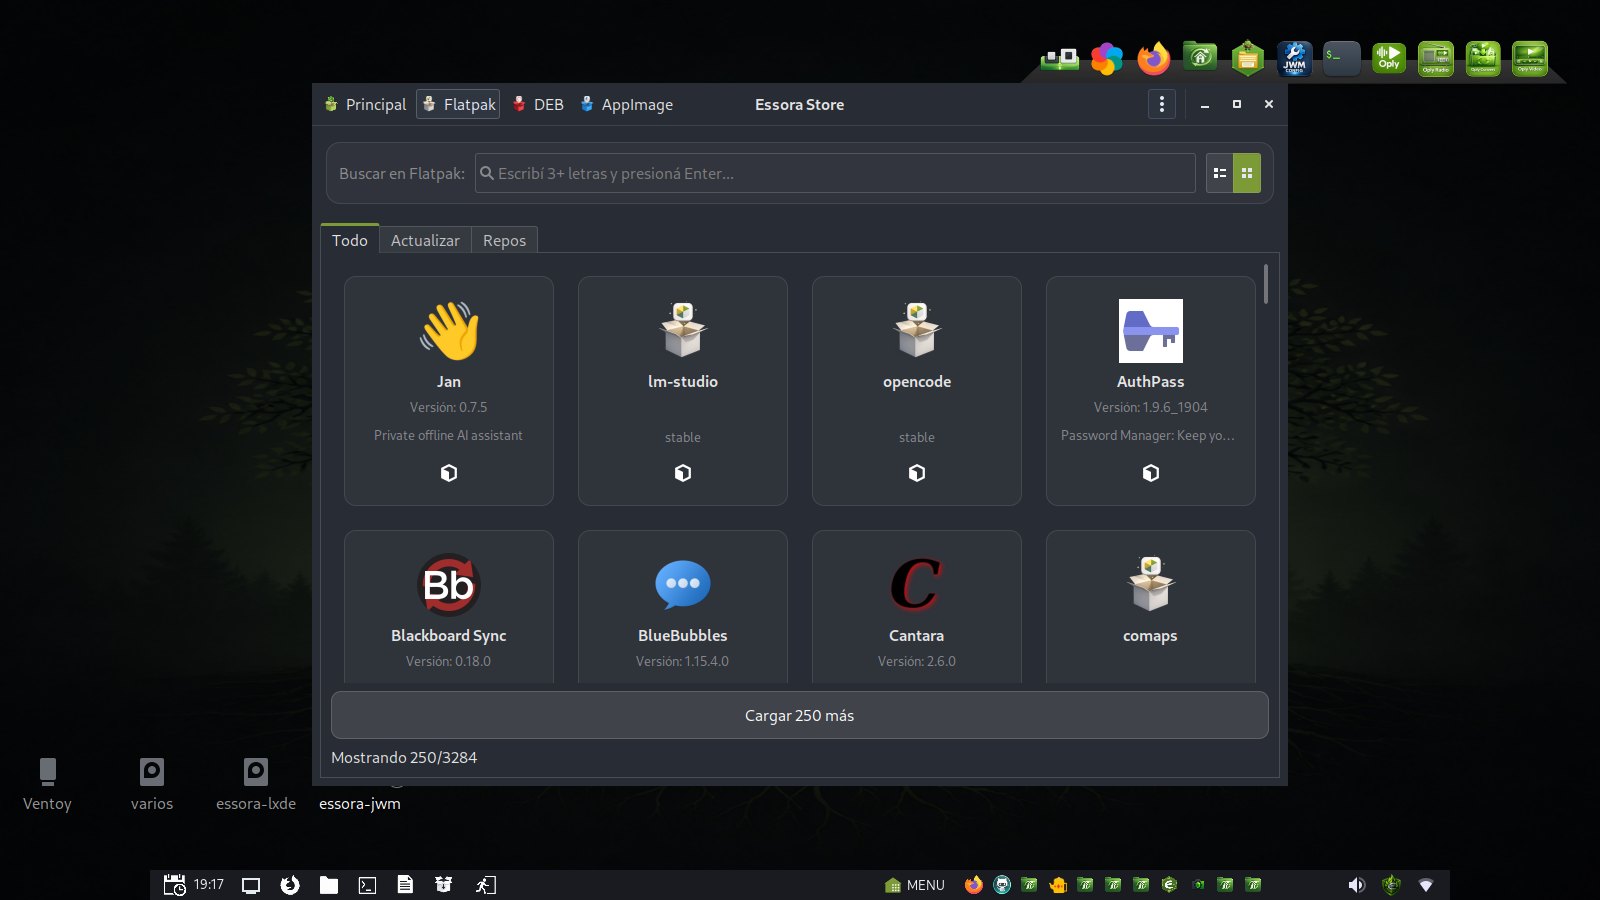
Task: Click the Versión: 2.6.0 label under Cantara
Action: pyautogui.click(x=917, y=661)
